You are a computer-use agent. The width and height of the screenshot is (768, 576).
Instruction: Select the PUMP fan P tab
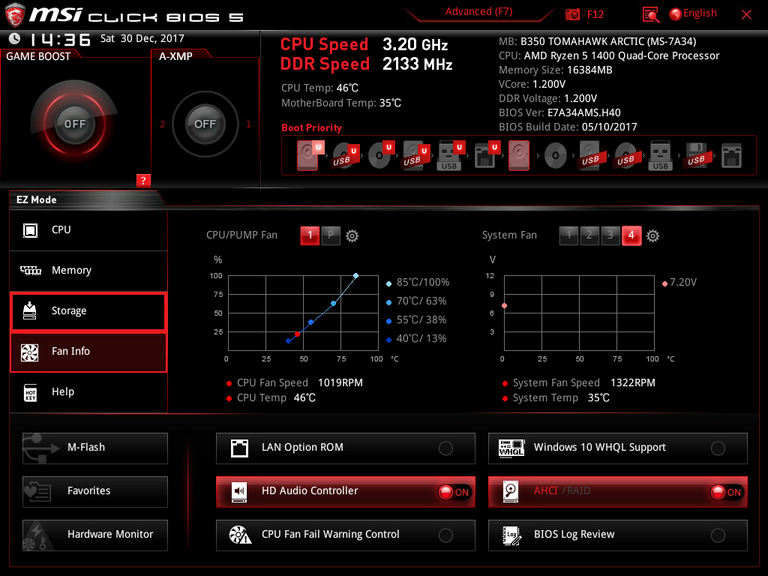tap(331, 236)
